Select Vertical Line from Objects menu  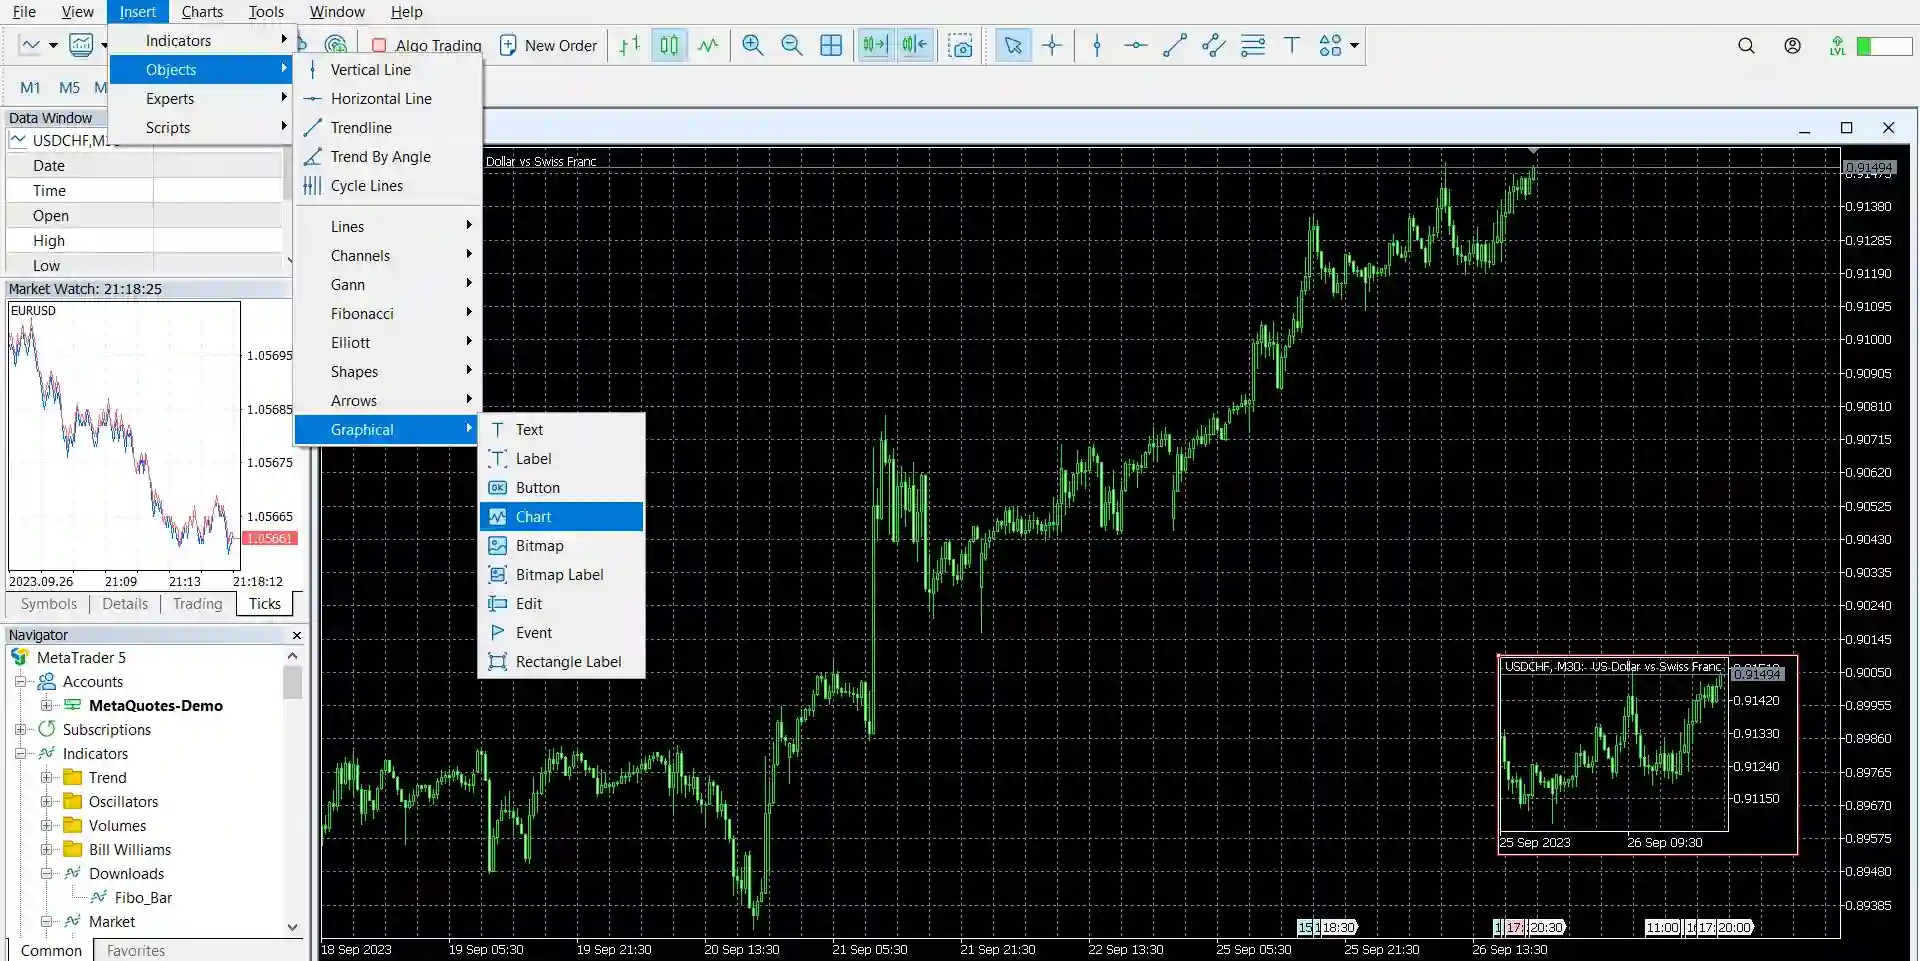tap(388, 70)
